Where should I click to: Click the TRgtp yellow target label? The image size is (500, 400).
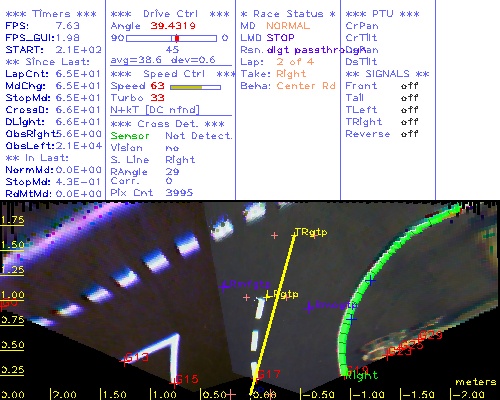tap(310, 232)
